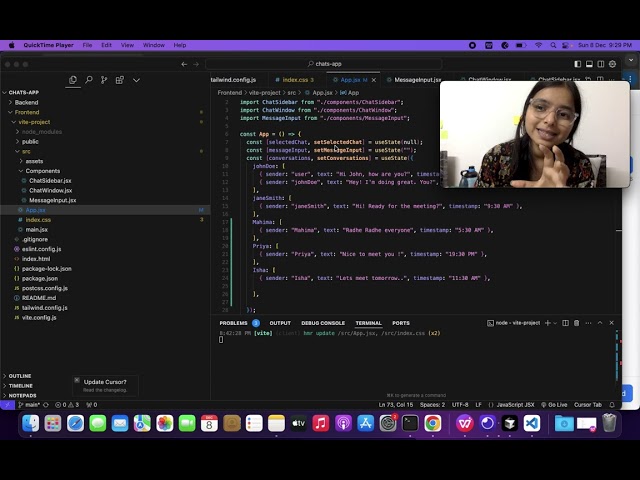Toggle the primary sidebar layout icon
This screenshot has height=480, width=640.
point(577,64)
